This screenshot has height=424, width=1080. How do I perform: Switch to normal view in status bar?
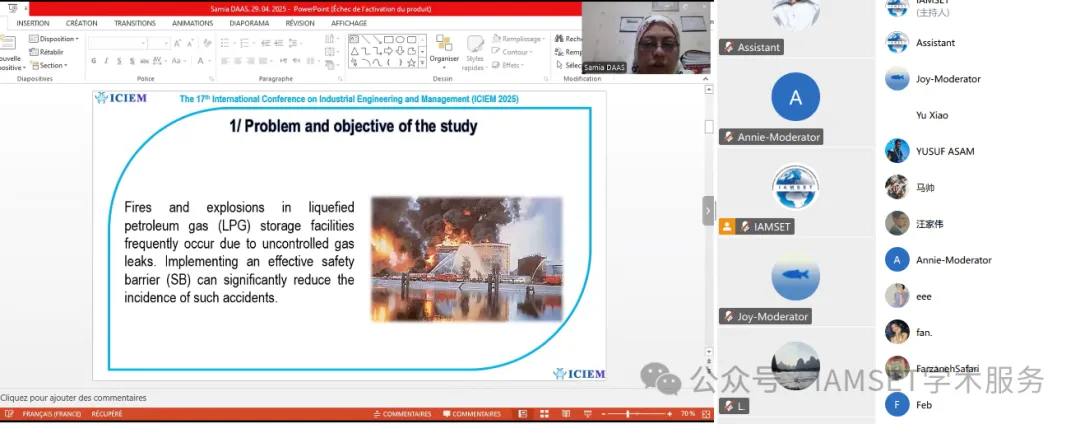[x=523, y=414]
